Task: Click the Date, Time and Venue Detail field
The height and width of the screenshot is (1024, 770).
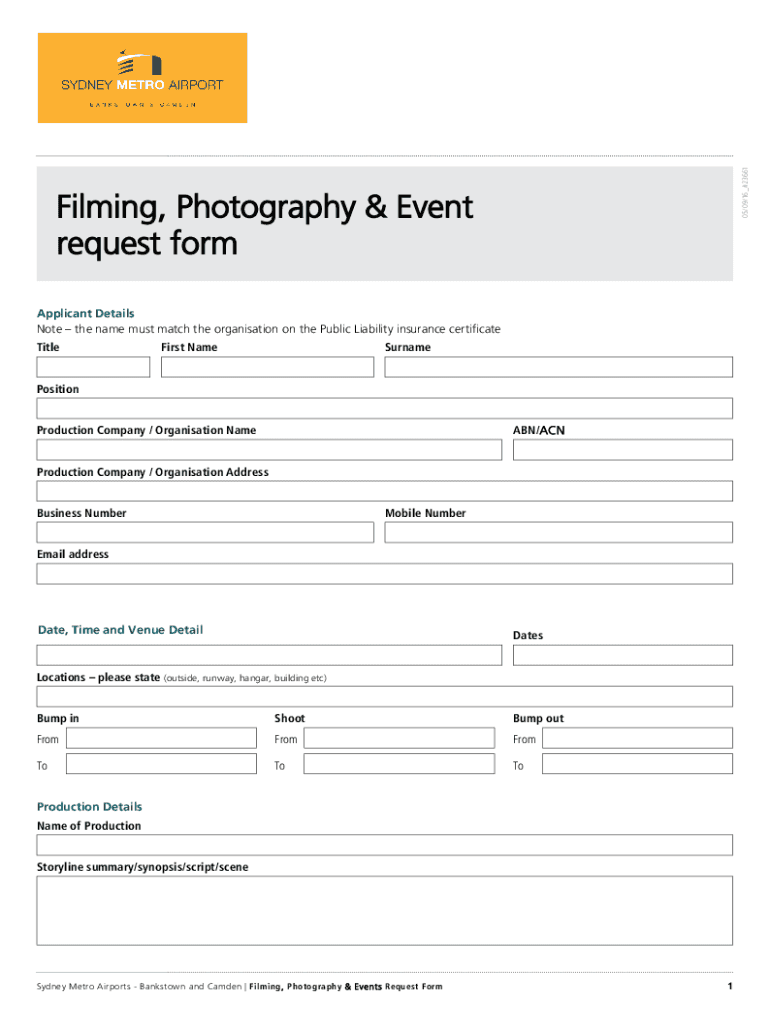Action: 269,655
